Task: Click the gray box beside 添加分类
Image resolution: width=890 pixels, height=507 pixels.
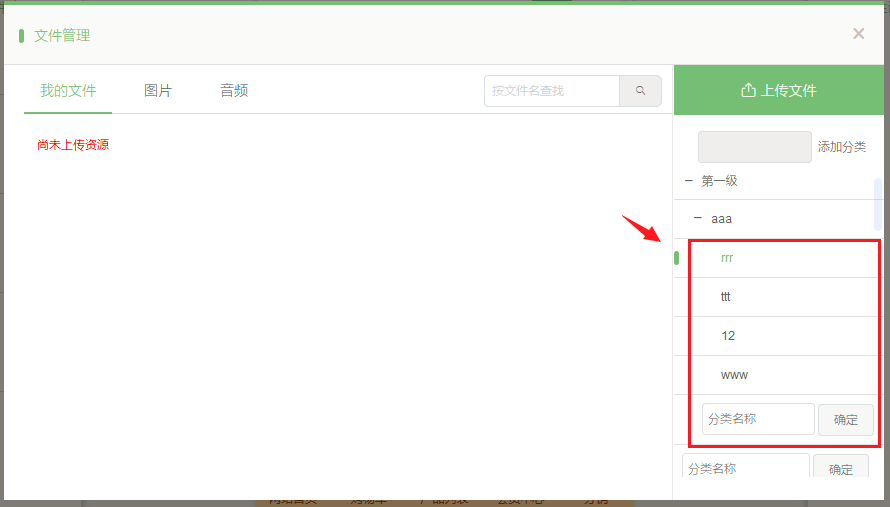Action: (x=754, y=147)
